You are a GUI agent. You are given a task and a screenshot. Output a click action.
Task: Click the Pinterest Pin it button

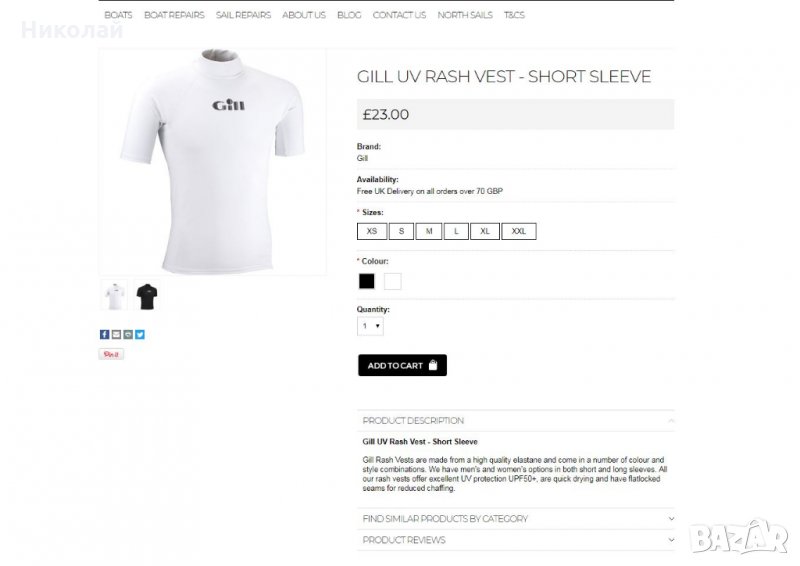[111, 354]
